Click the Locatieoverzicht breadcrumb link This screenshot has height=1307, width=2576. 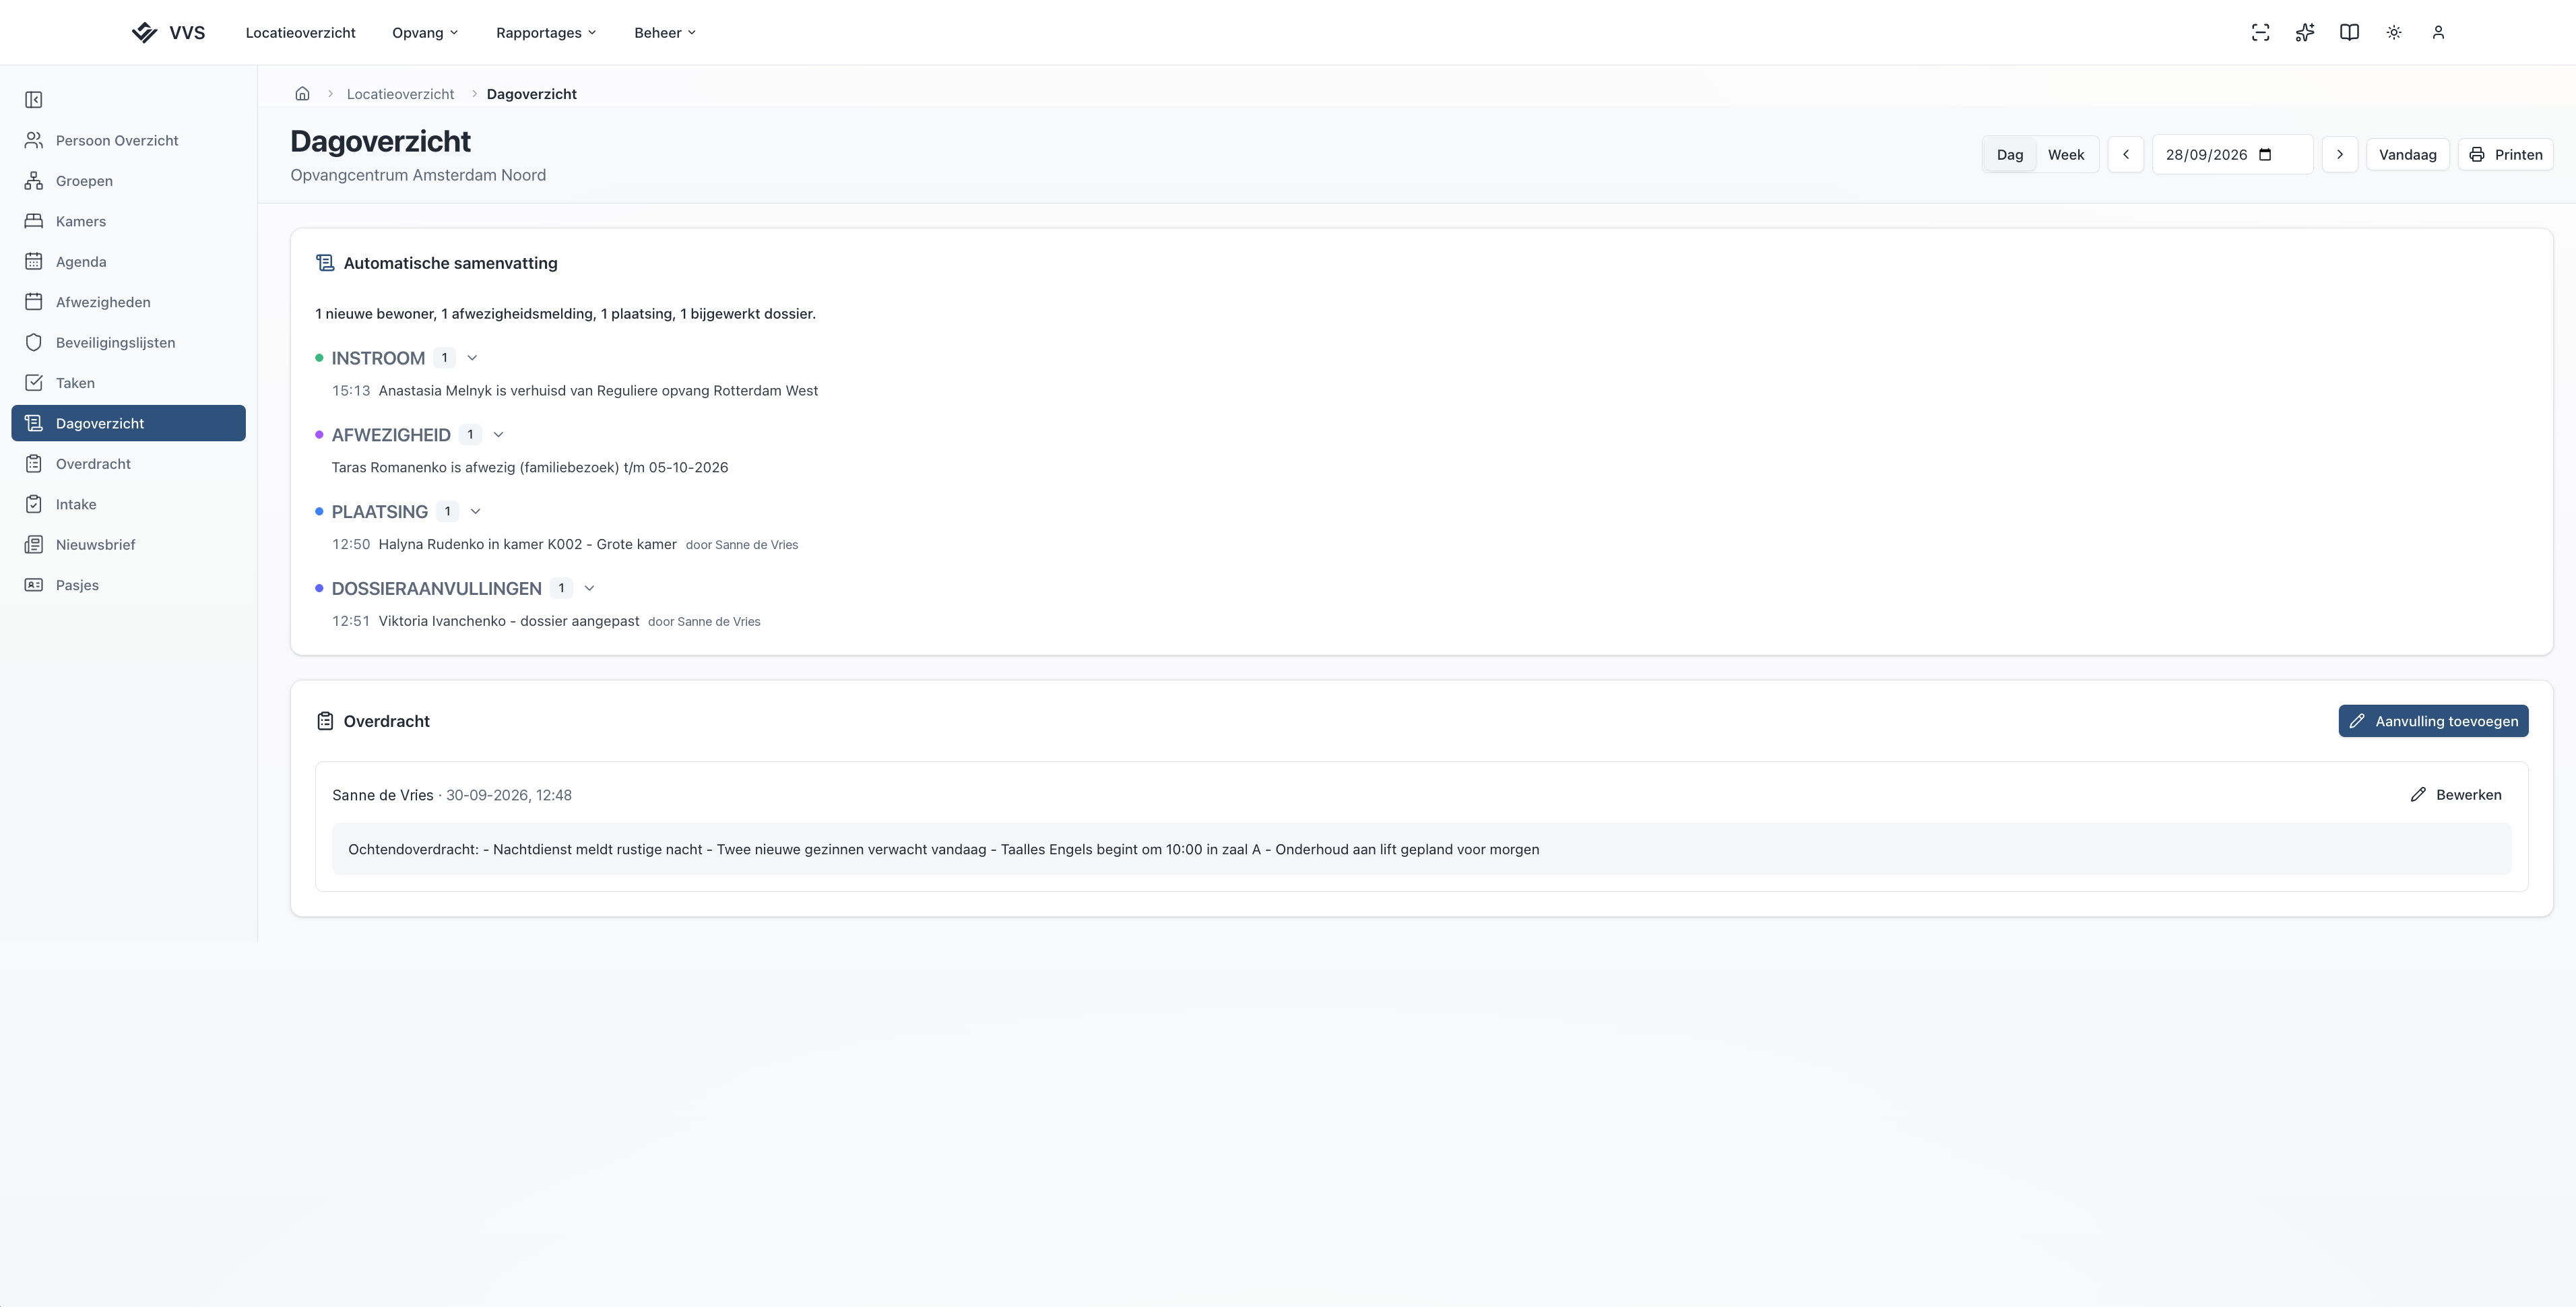click(x=400, y=94)
